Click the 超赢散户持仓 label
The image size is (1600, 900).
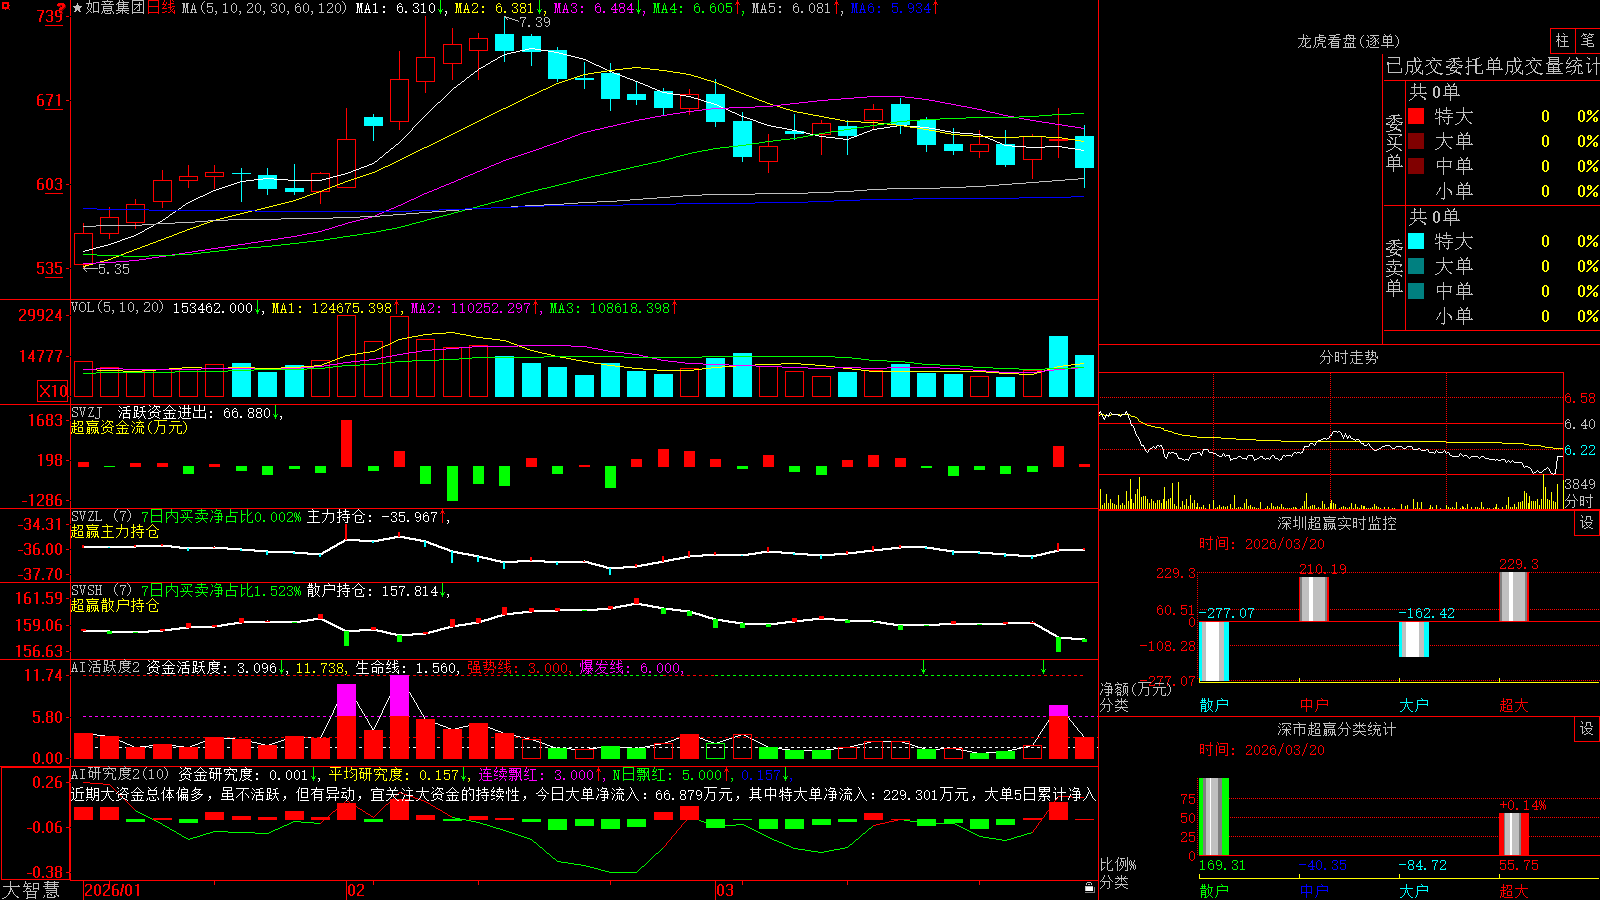pyautogui.click(x=115, y=606)
